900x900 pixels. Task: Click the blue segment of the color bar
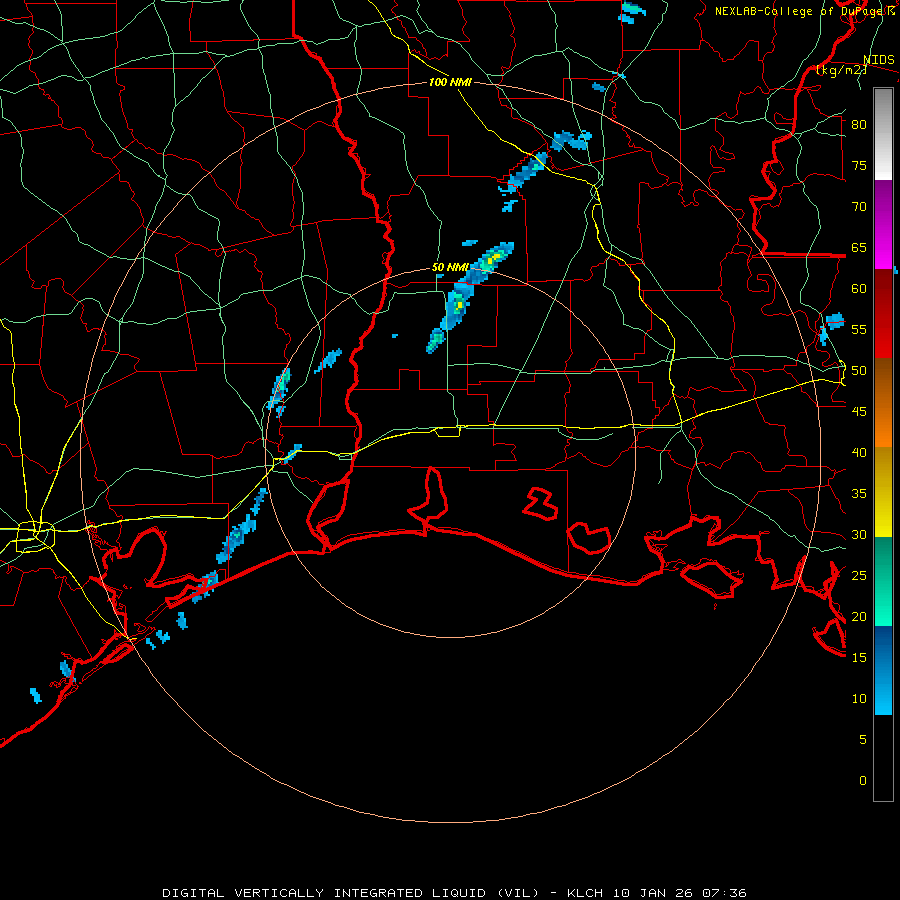[883, 670]
